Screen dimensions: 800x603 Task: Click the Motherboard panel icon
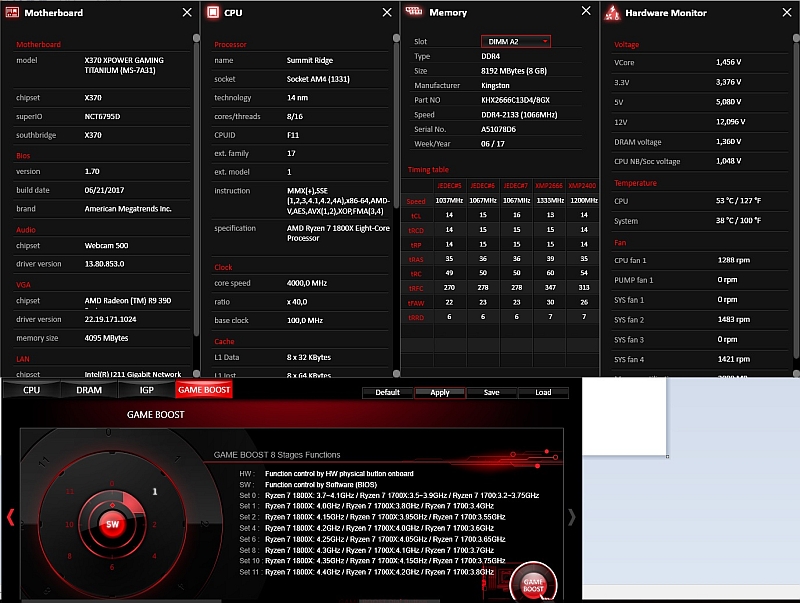pyautogui.click(x=12, y=12)
